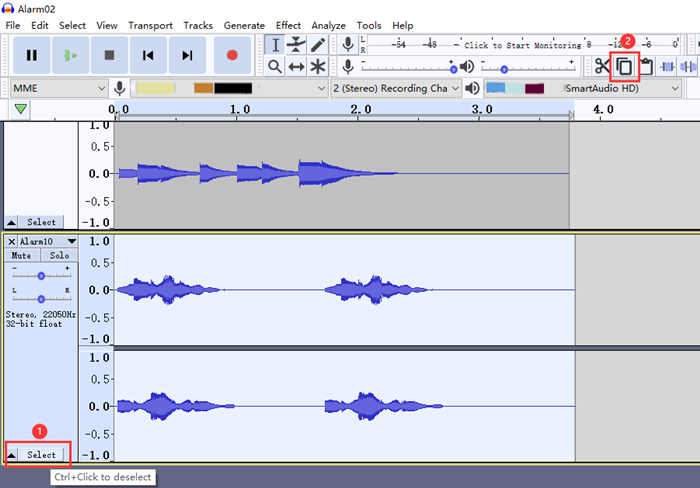Click Select button on Alarm10 track

41,455
